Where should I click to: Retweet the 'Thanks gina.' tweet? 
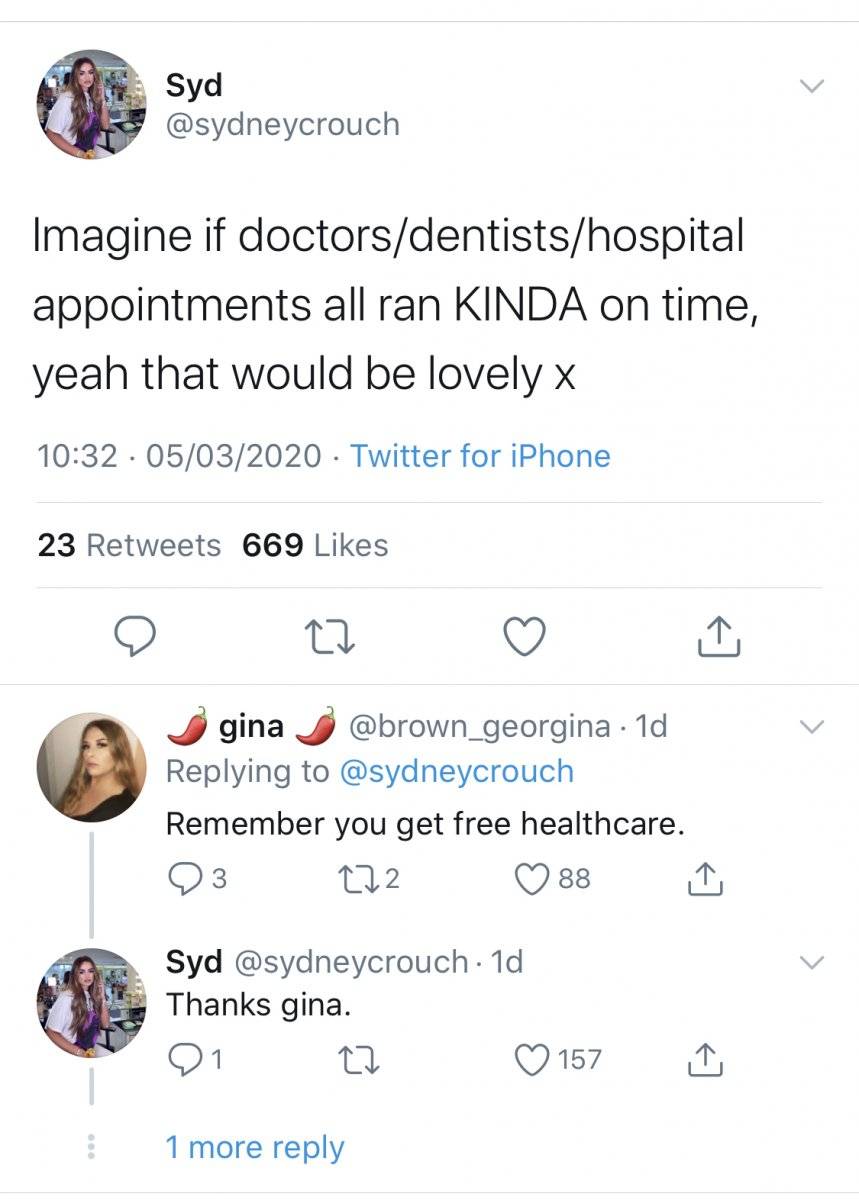(x=359, y=1059)
